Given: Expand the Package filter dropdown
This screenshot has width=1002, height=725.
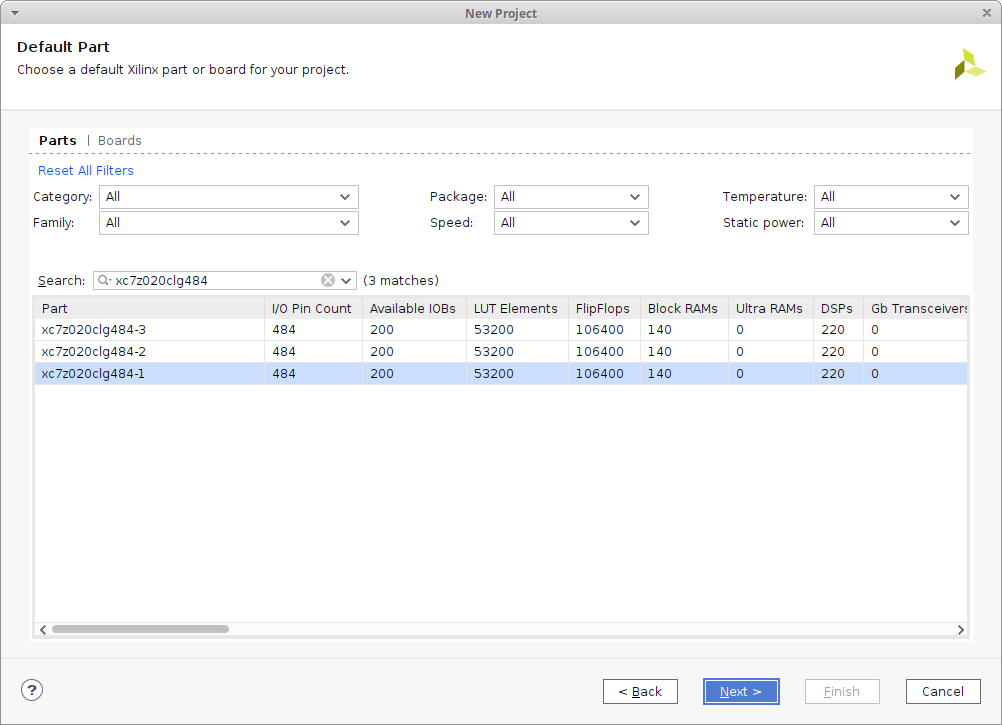Looking at the screenshot, I should (x=571, y=197).
